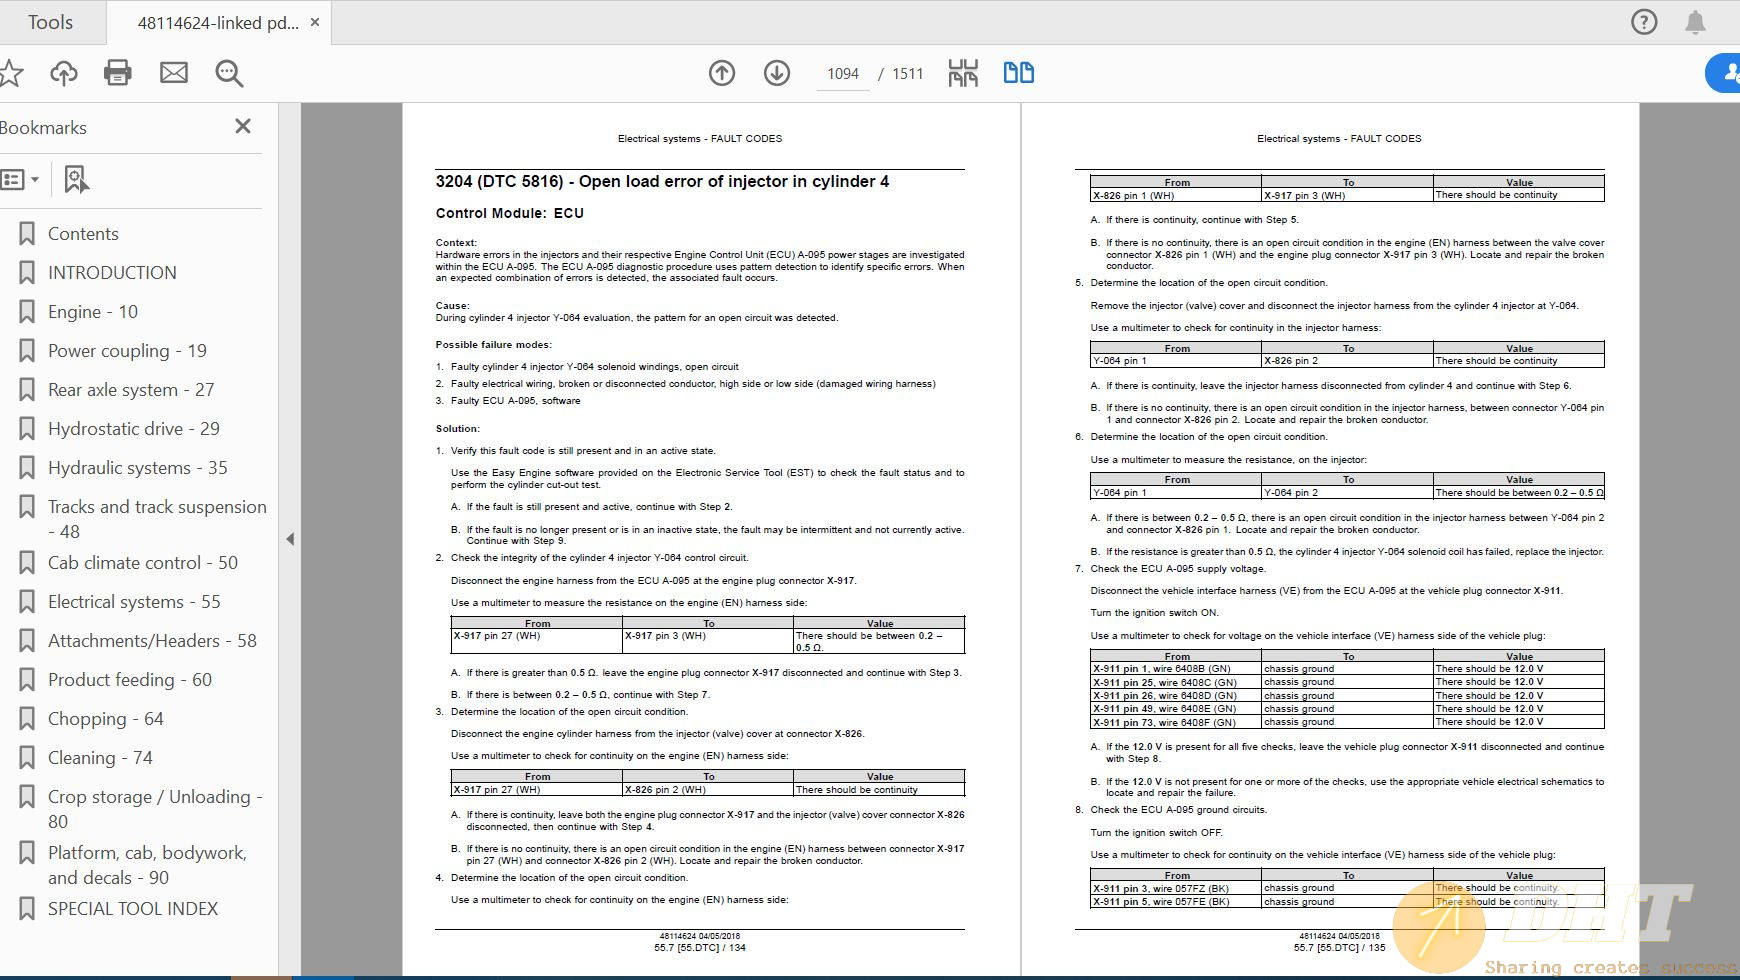1740x980 pixels.
Task: Open bookmark options dropdown menu
Action: tap(21, 180)
